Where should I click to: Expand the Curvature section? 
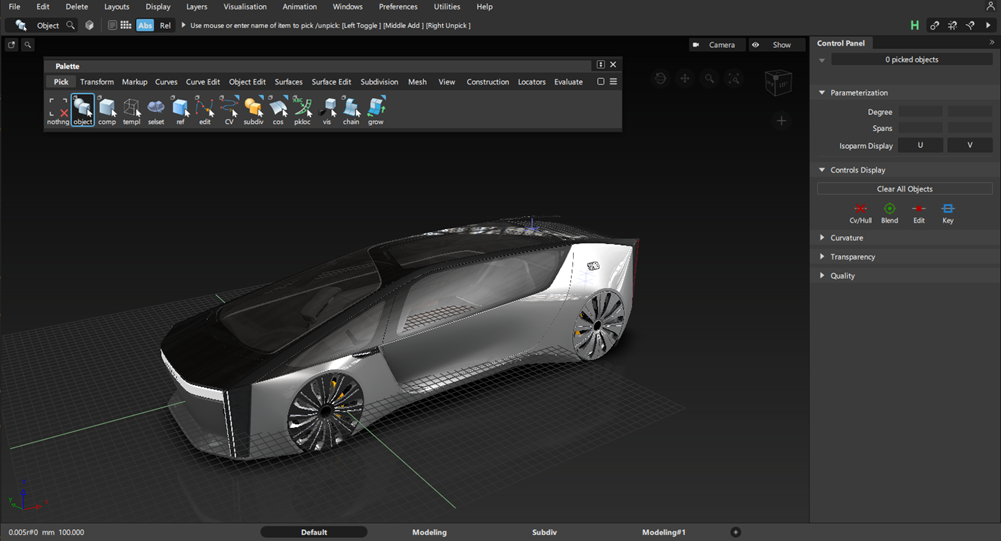[x=846, y=238]
